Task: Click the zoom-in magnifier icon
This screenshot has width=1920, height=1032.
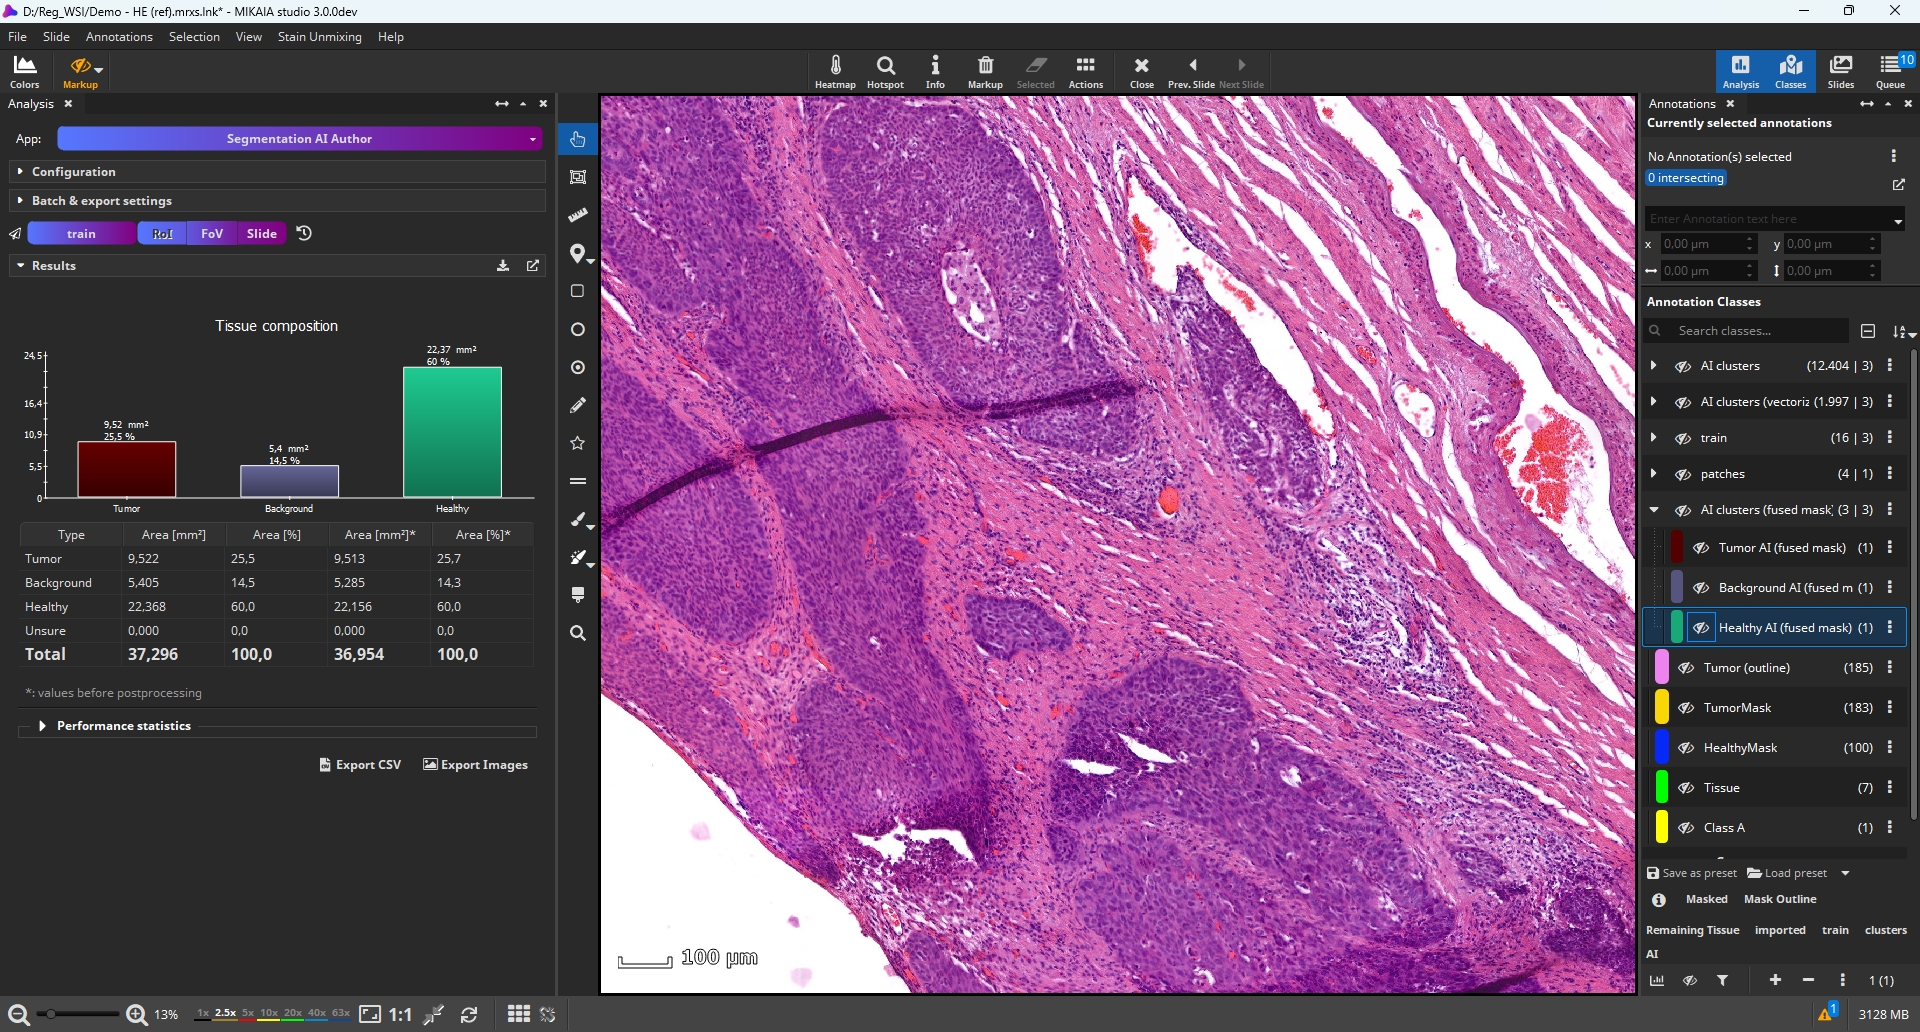Action: point(137,1015)
